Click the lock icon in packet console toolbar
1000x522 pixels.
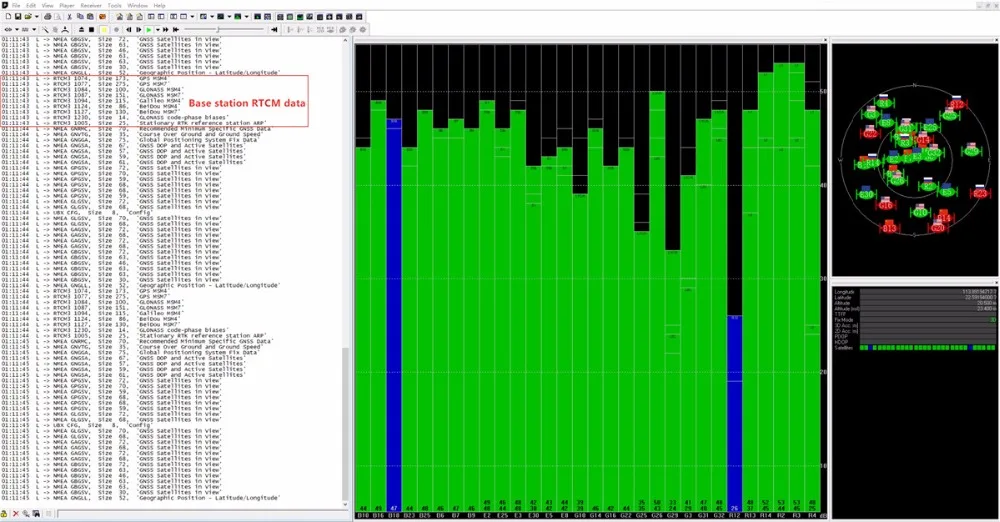(4, 514)
